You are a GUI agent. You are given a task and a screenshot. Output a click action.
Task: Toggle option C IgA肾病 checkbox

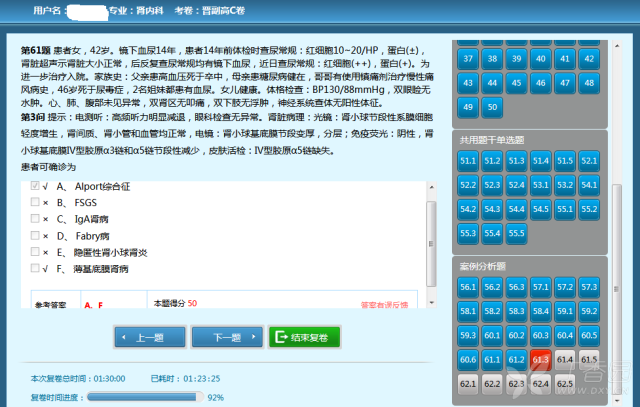36,219
